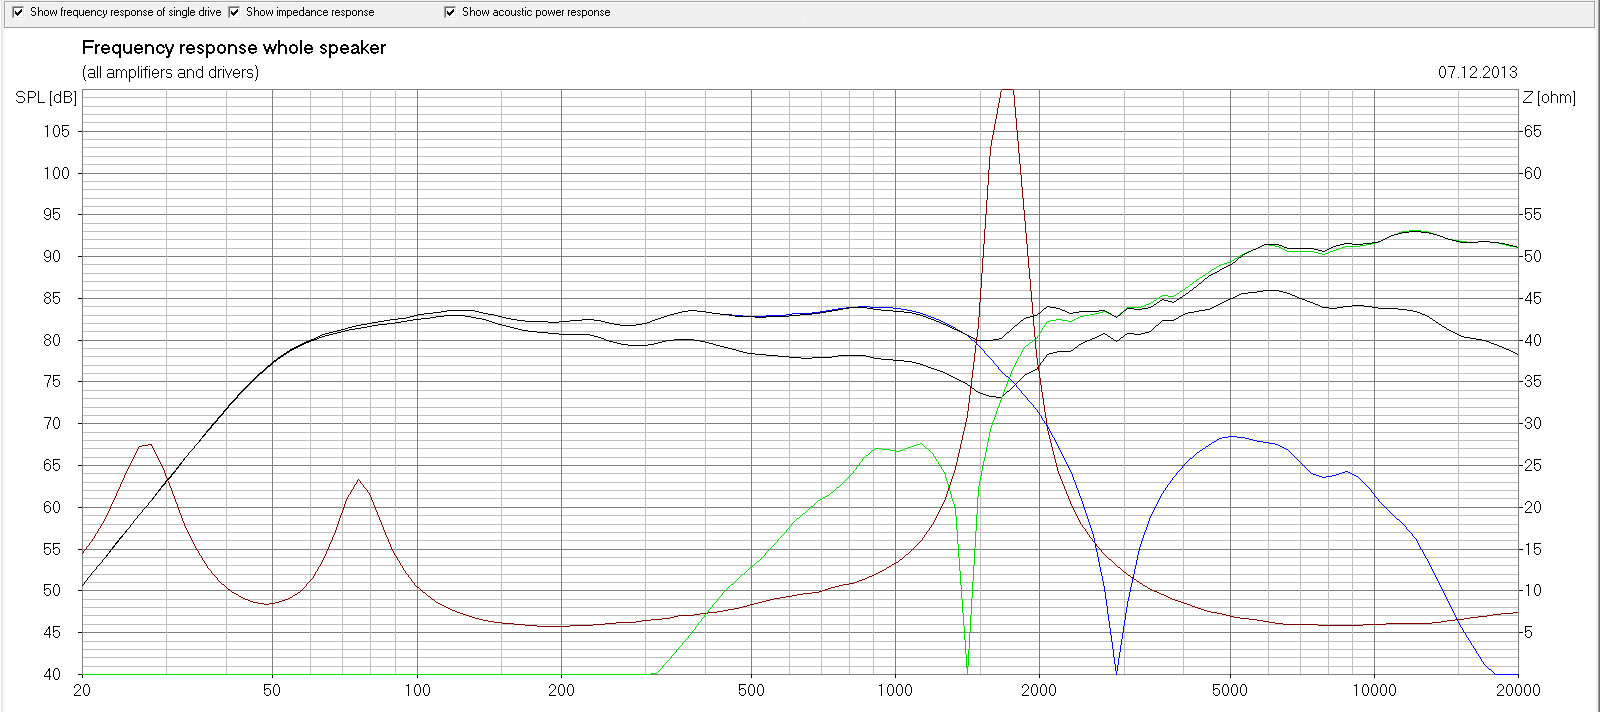This screenshot has height=712, width=1600.
Task: Click the 65 tick on the ohm axis
Action: click(1532, 131)
